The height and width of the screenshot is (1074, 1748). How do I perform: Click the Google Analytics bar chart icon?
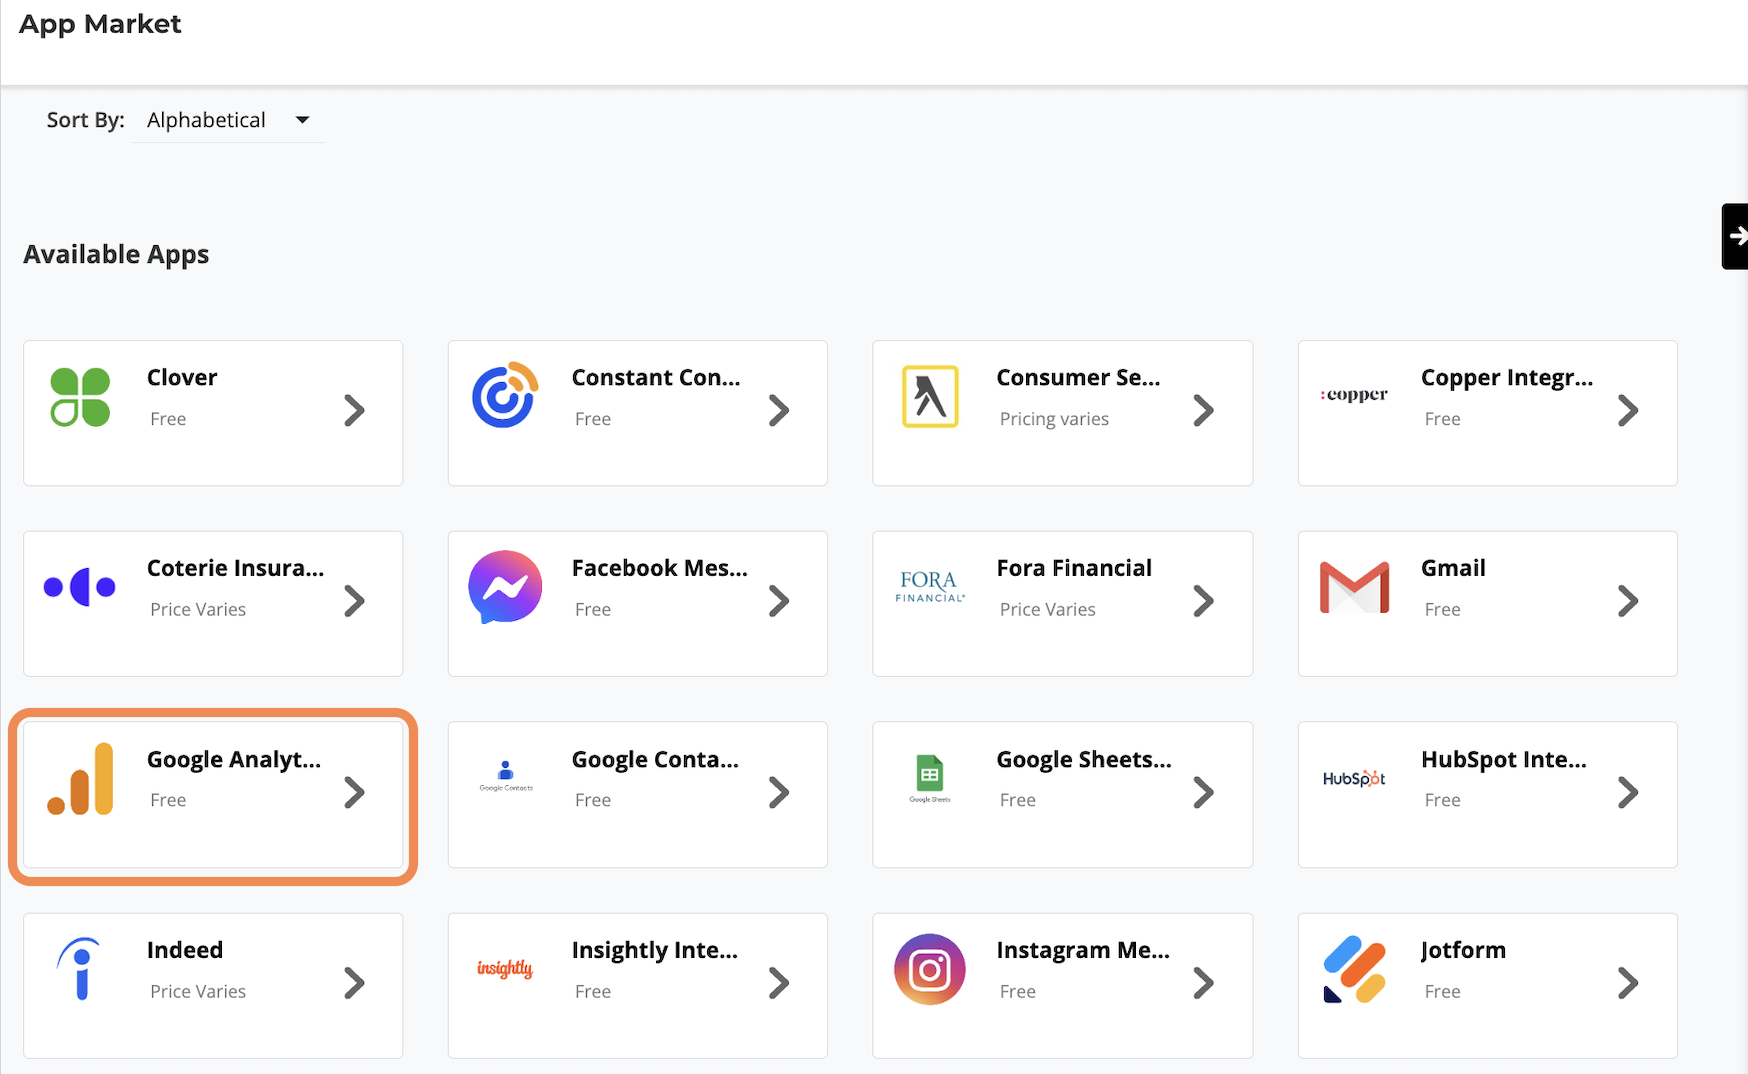[x=81, y=779]
